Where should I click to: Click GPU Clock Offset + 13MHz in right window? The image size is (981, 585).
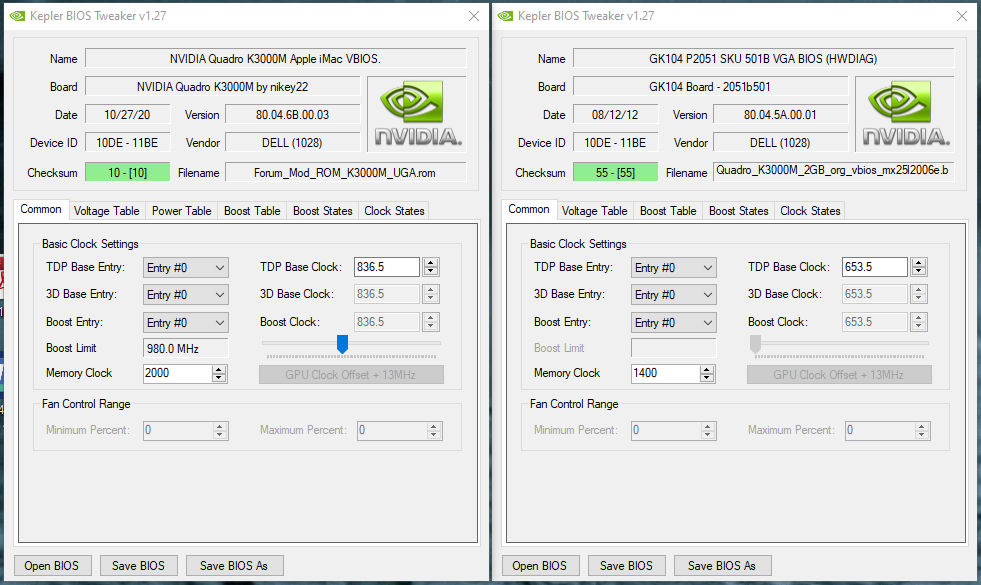click(x=839, y=375)
